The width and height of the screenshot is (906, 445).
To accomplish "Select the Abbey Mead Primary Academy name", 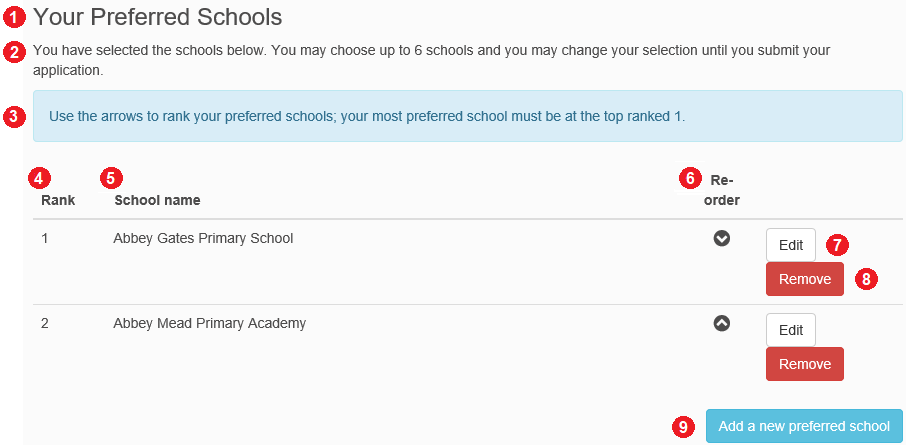I will coord(209,324).
